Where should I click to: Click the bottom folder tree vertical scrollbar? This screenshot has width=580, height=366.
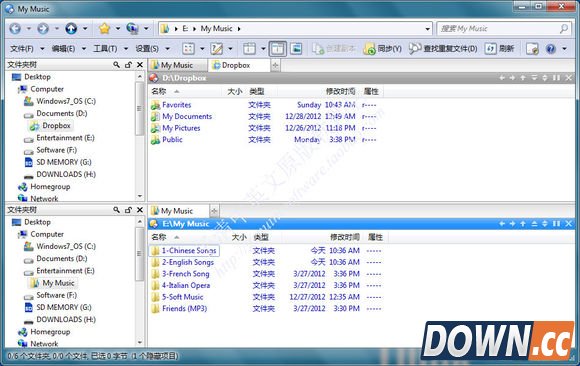pyautogui.click(x=139, y=282)
